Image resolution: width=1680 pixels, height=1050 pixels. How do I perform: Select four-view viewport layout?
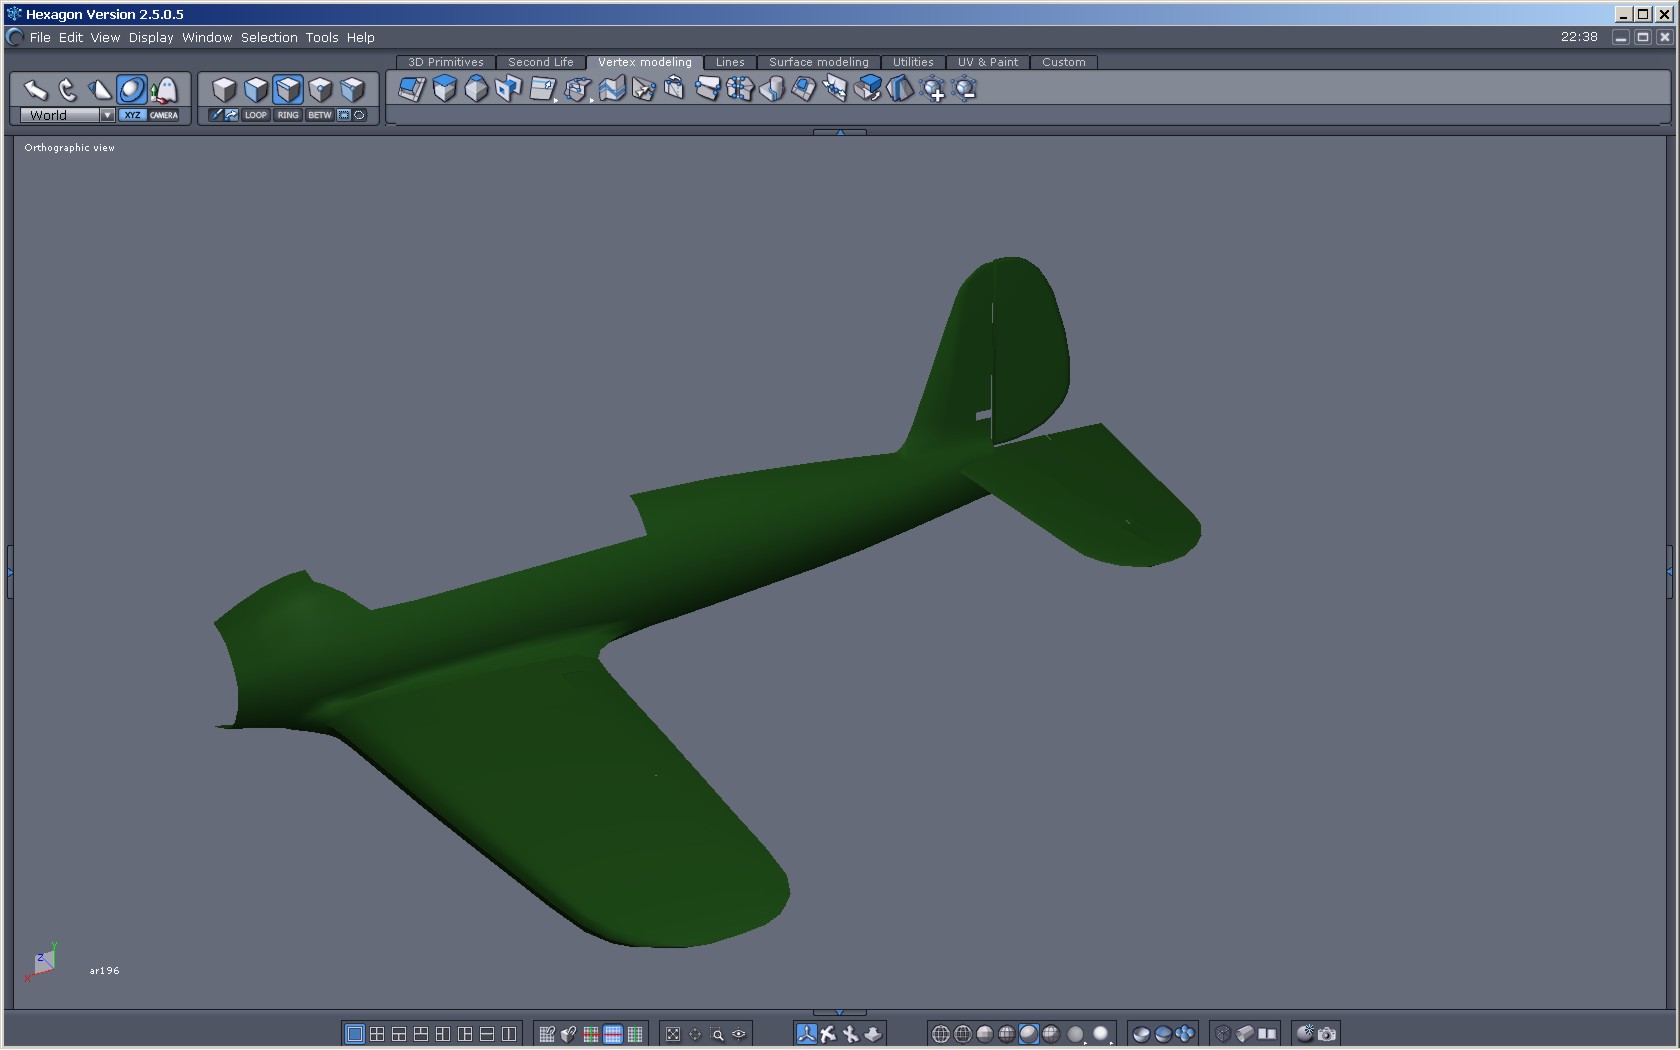click(x=377, y=1034)
